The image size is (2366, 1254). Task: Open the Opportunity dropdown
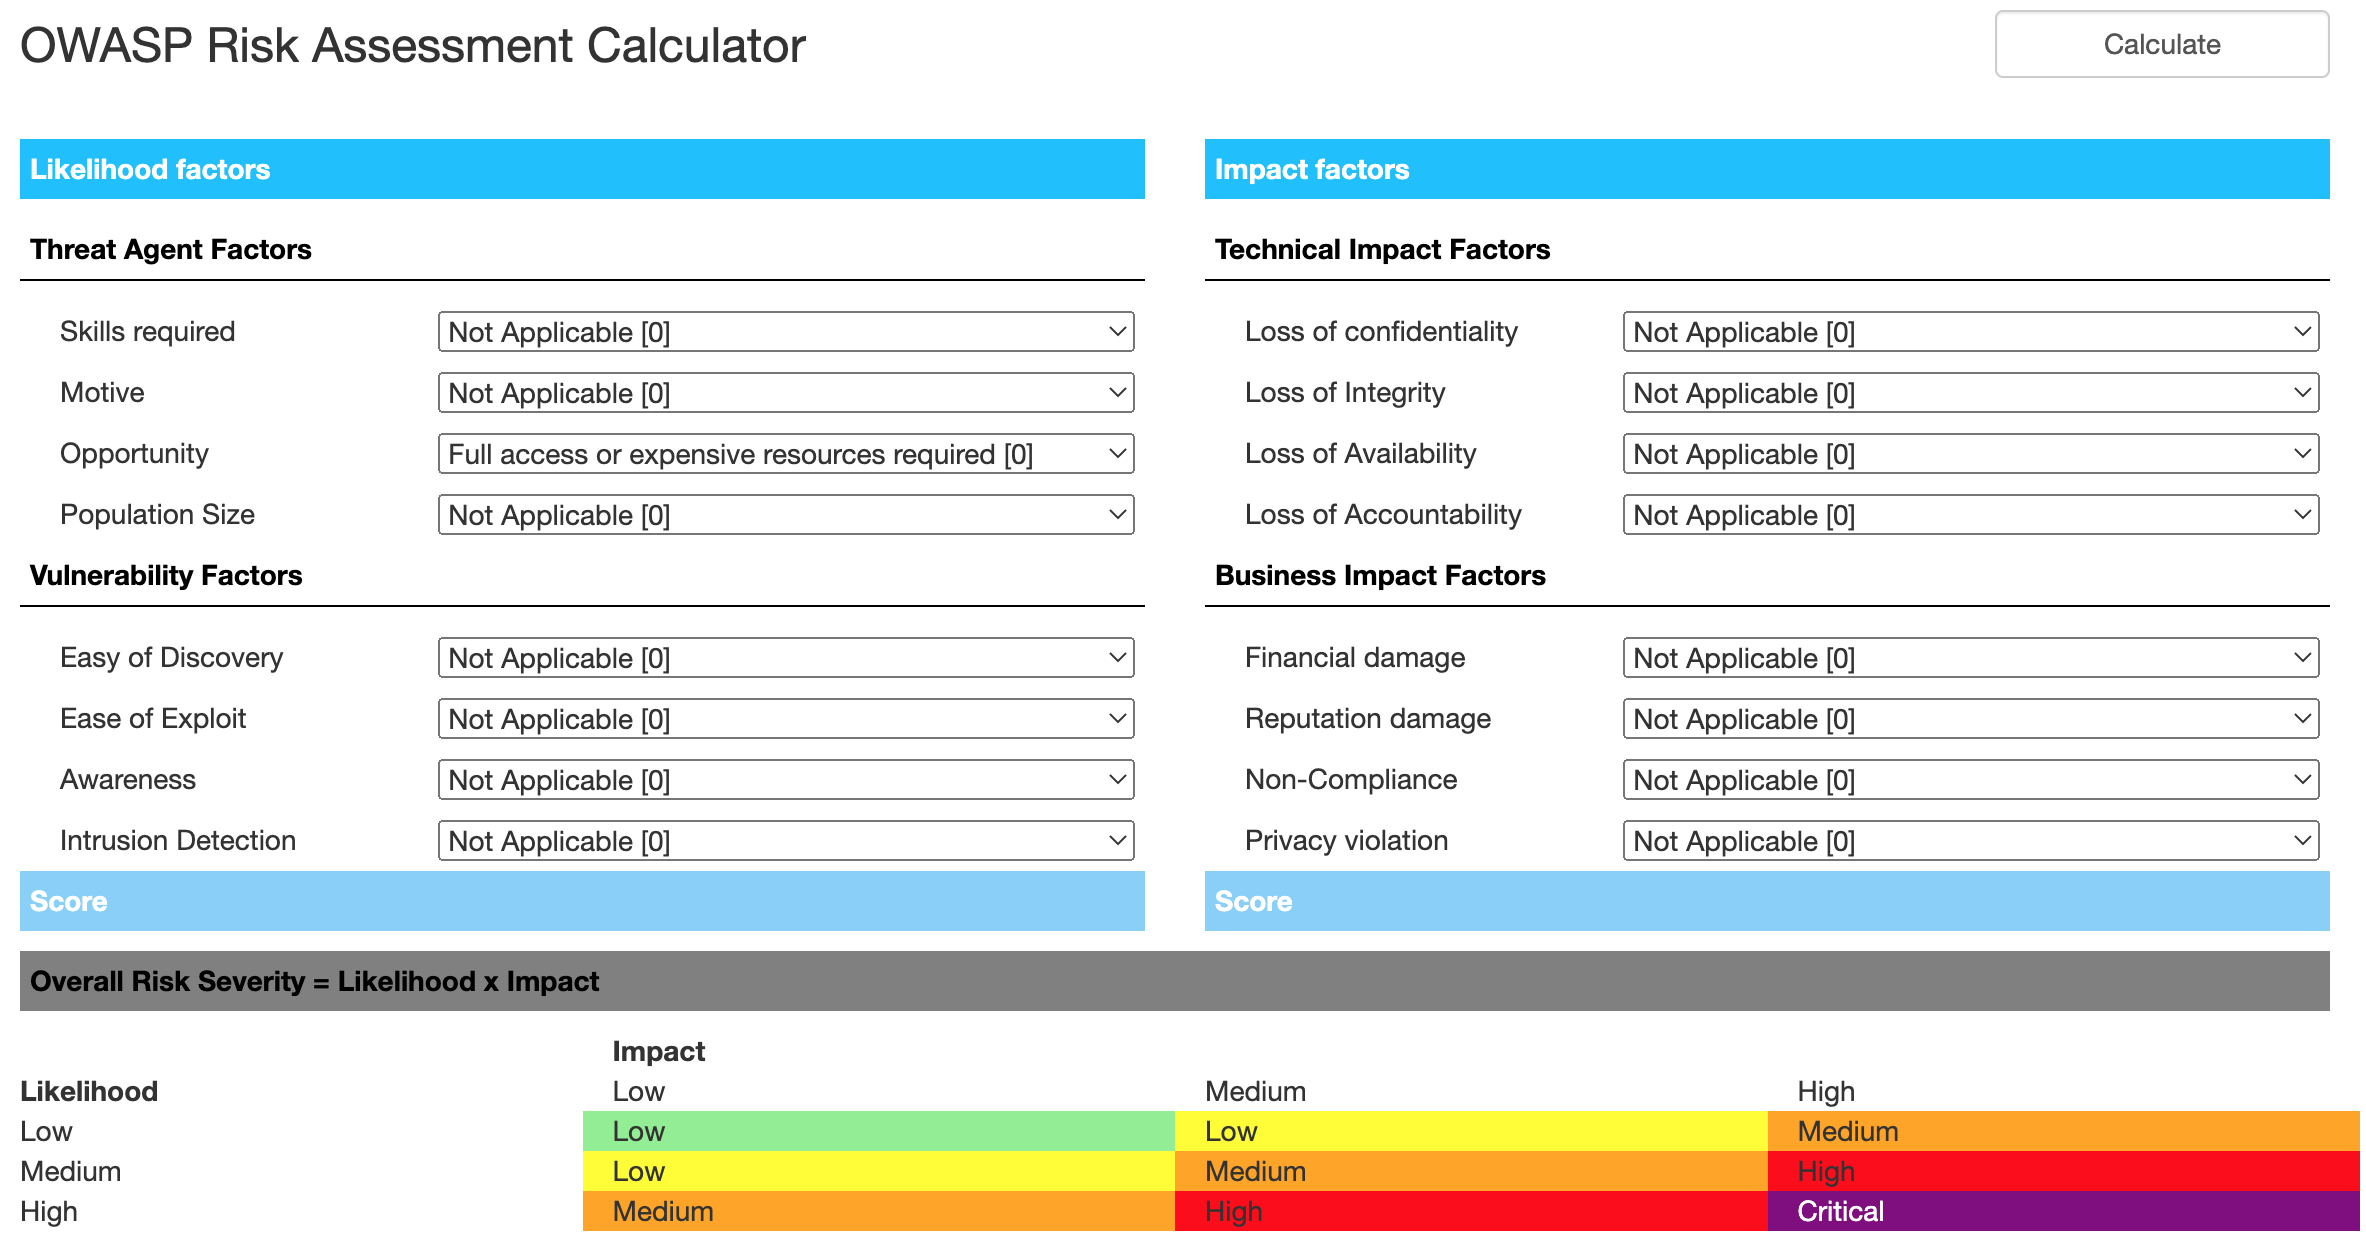pyautogui.click(x=786, y=454)
